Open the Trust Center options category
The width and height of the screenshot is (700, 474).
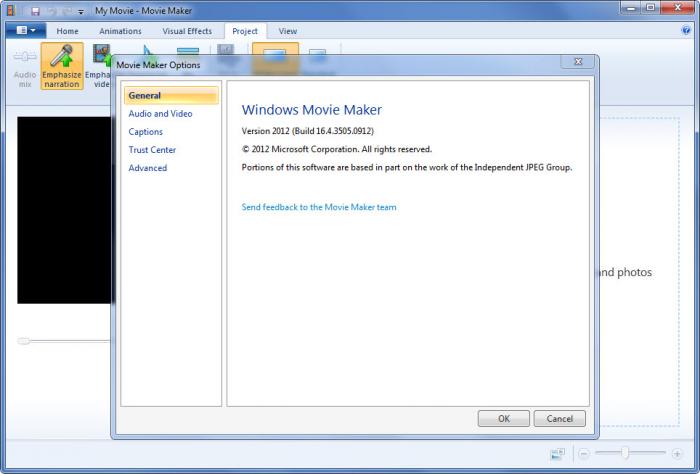point(152,150)
